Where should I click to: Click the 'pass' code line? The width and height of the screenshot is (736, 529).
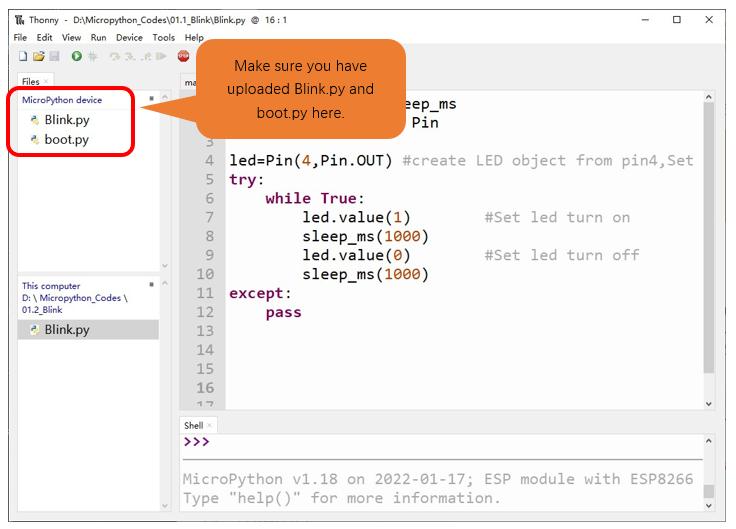(x=284, y=313)
